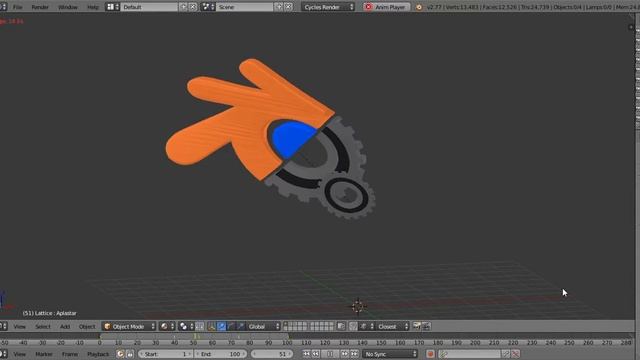The width and height of the screenshot is (640, 360).
Task: Click the OpenGL render image camera icon
Action: tap(417, 326)
